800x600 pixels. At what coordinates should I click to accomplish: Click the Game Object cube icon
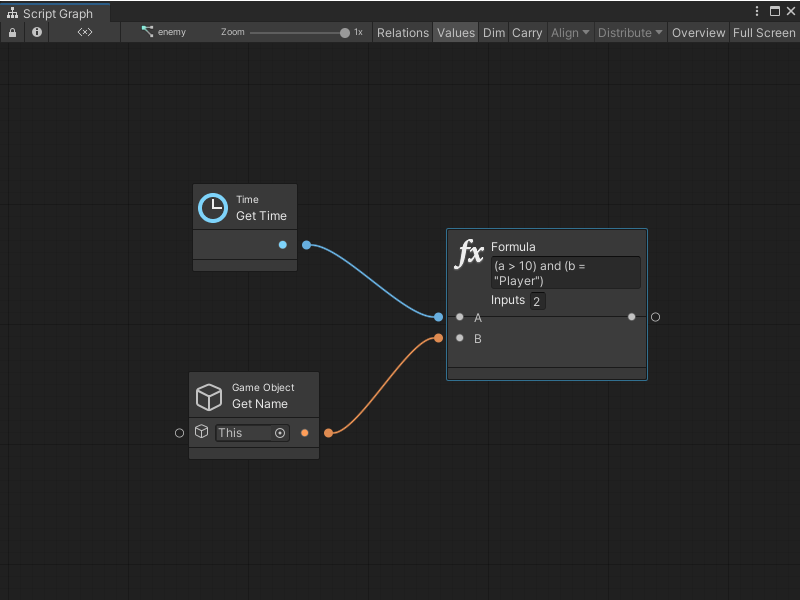tap(208, 397)
